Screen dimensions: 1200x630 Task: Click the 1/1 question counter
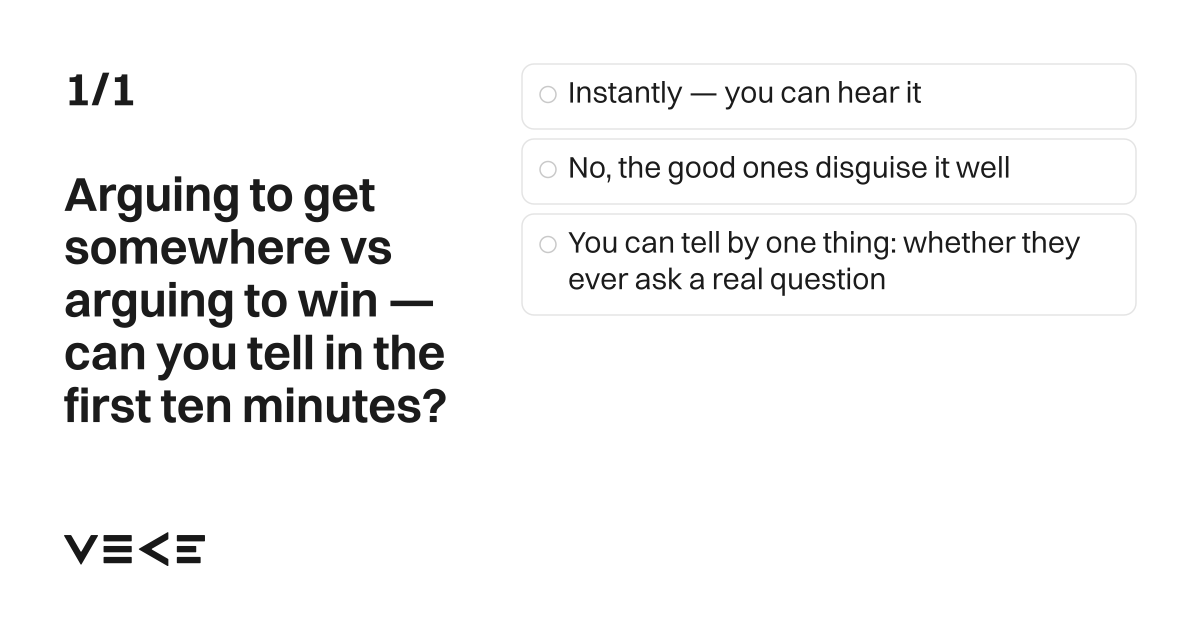click(100, 92)
